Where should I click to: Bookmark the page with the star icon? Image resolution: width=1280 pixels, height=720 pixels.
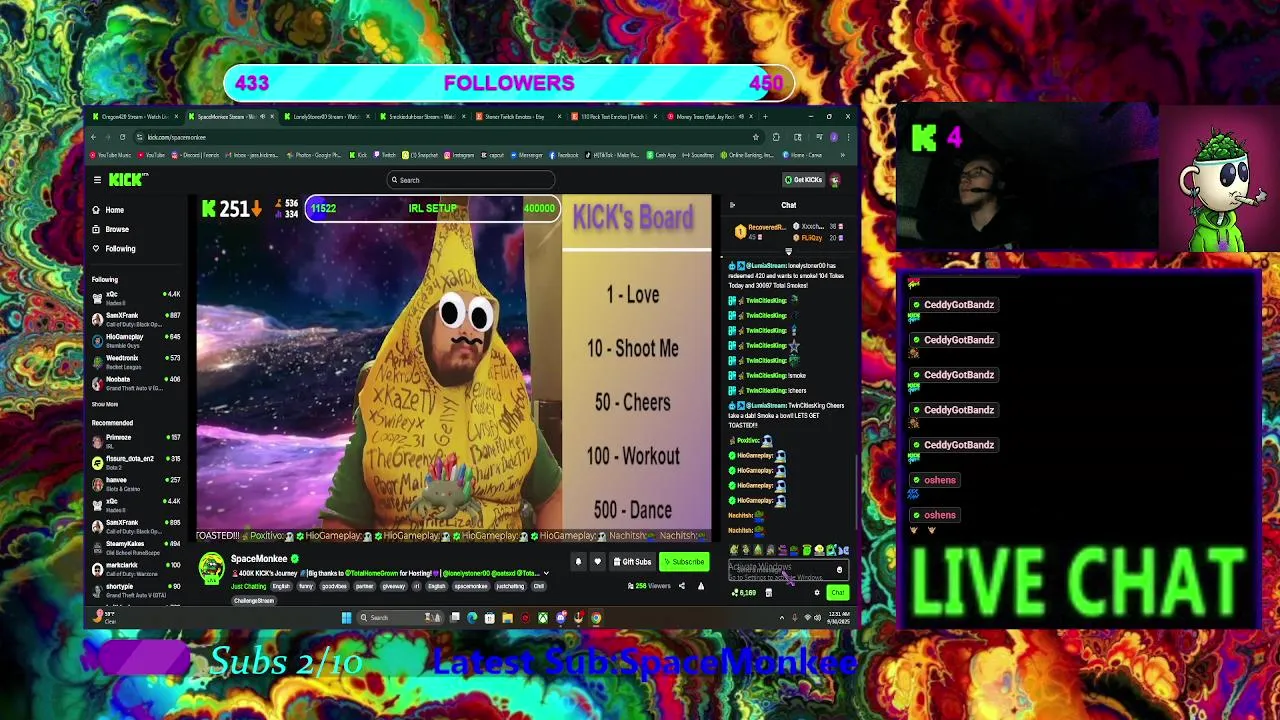(755, 137)
